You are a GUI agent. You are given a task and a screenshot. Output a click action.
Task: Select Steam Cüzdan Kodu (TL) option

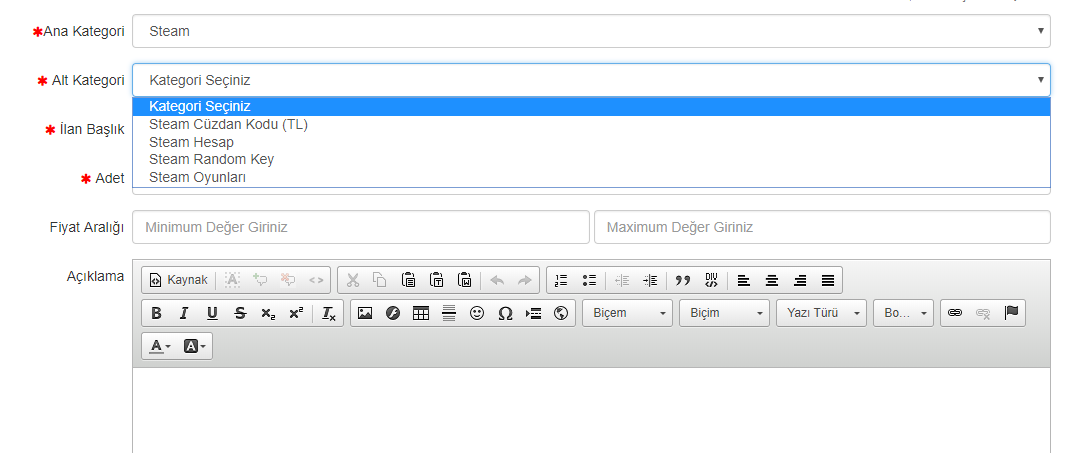click(x=591, y=125)
